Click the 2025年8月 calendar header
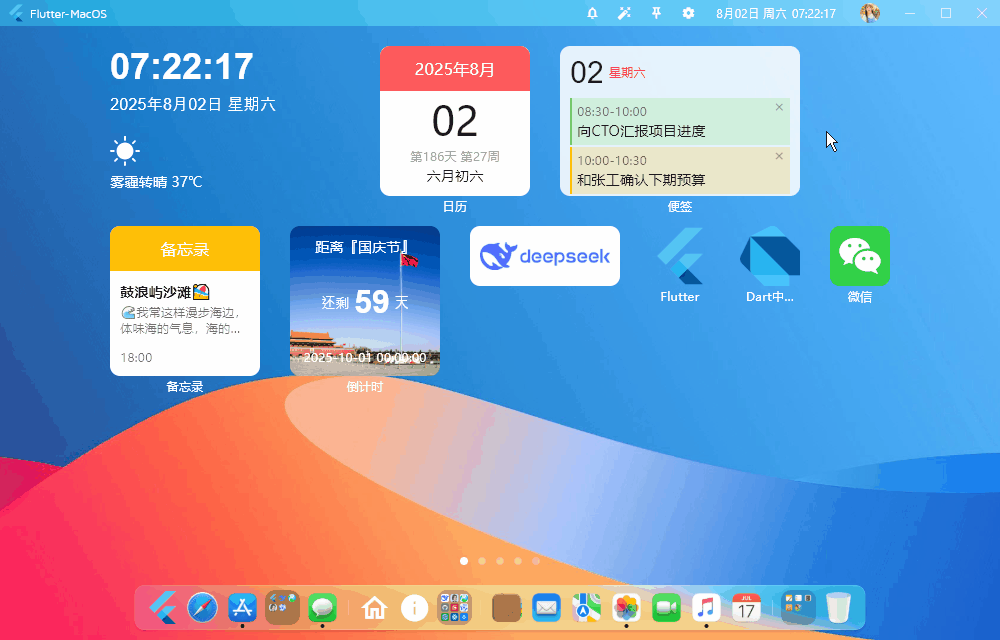 pyautogui.click(x=455, y=69)
